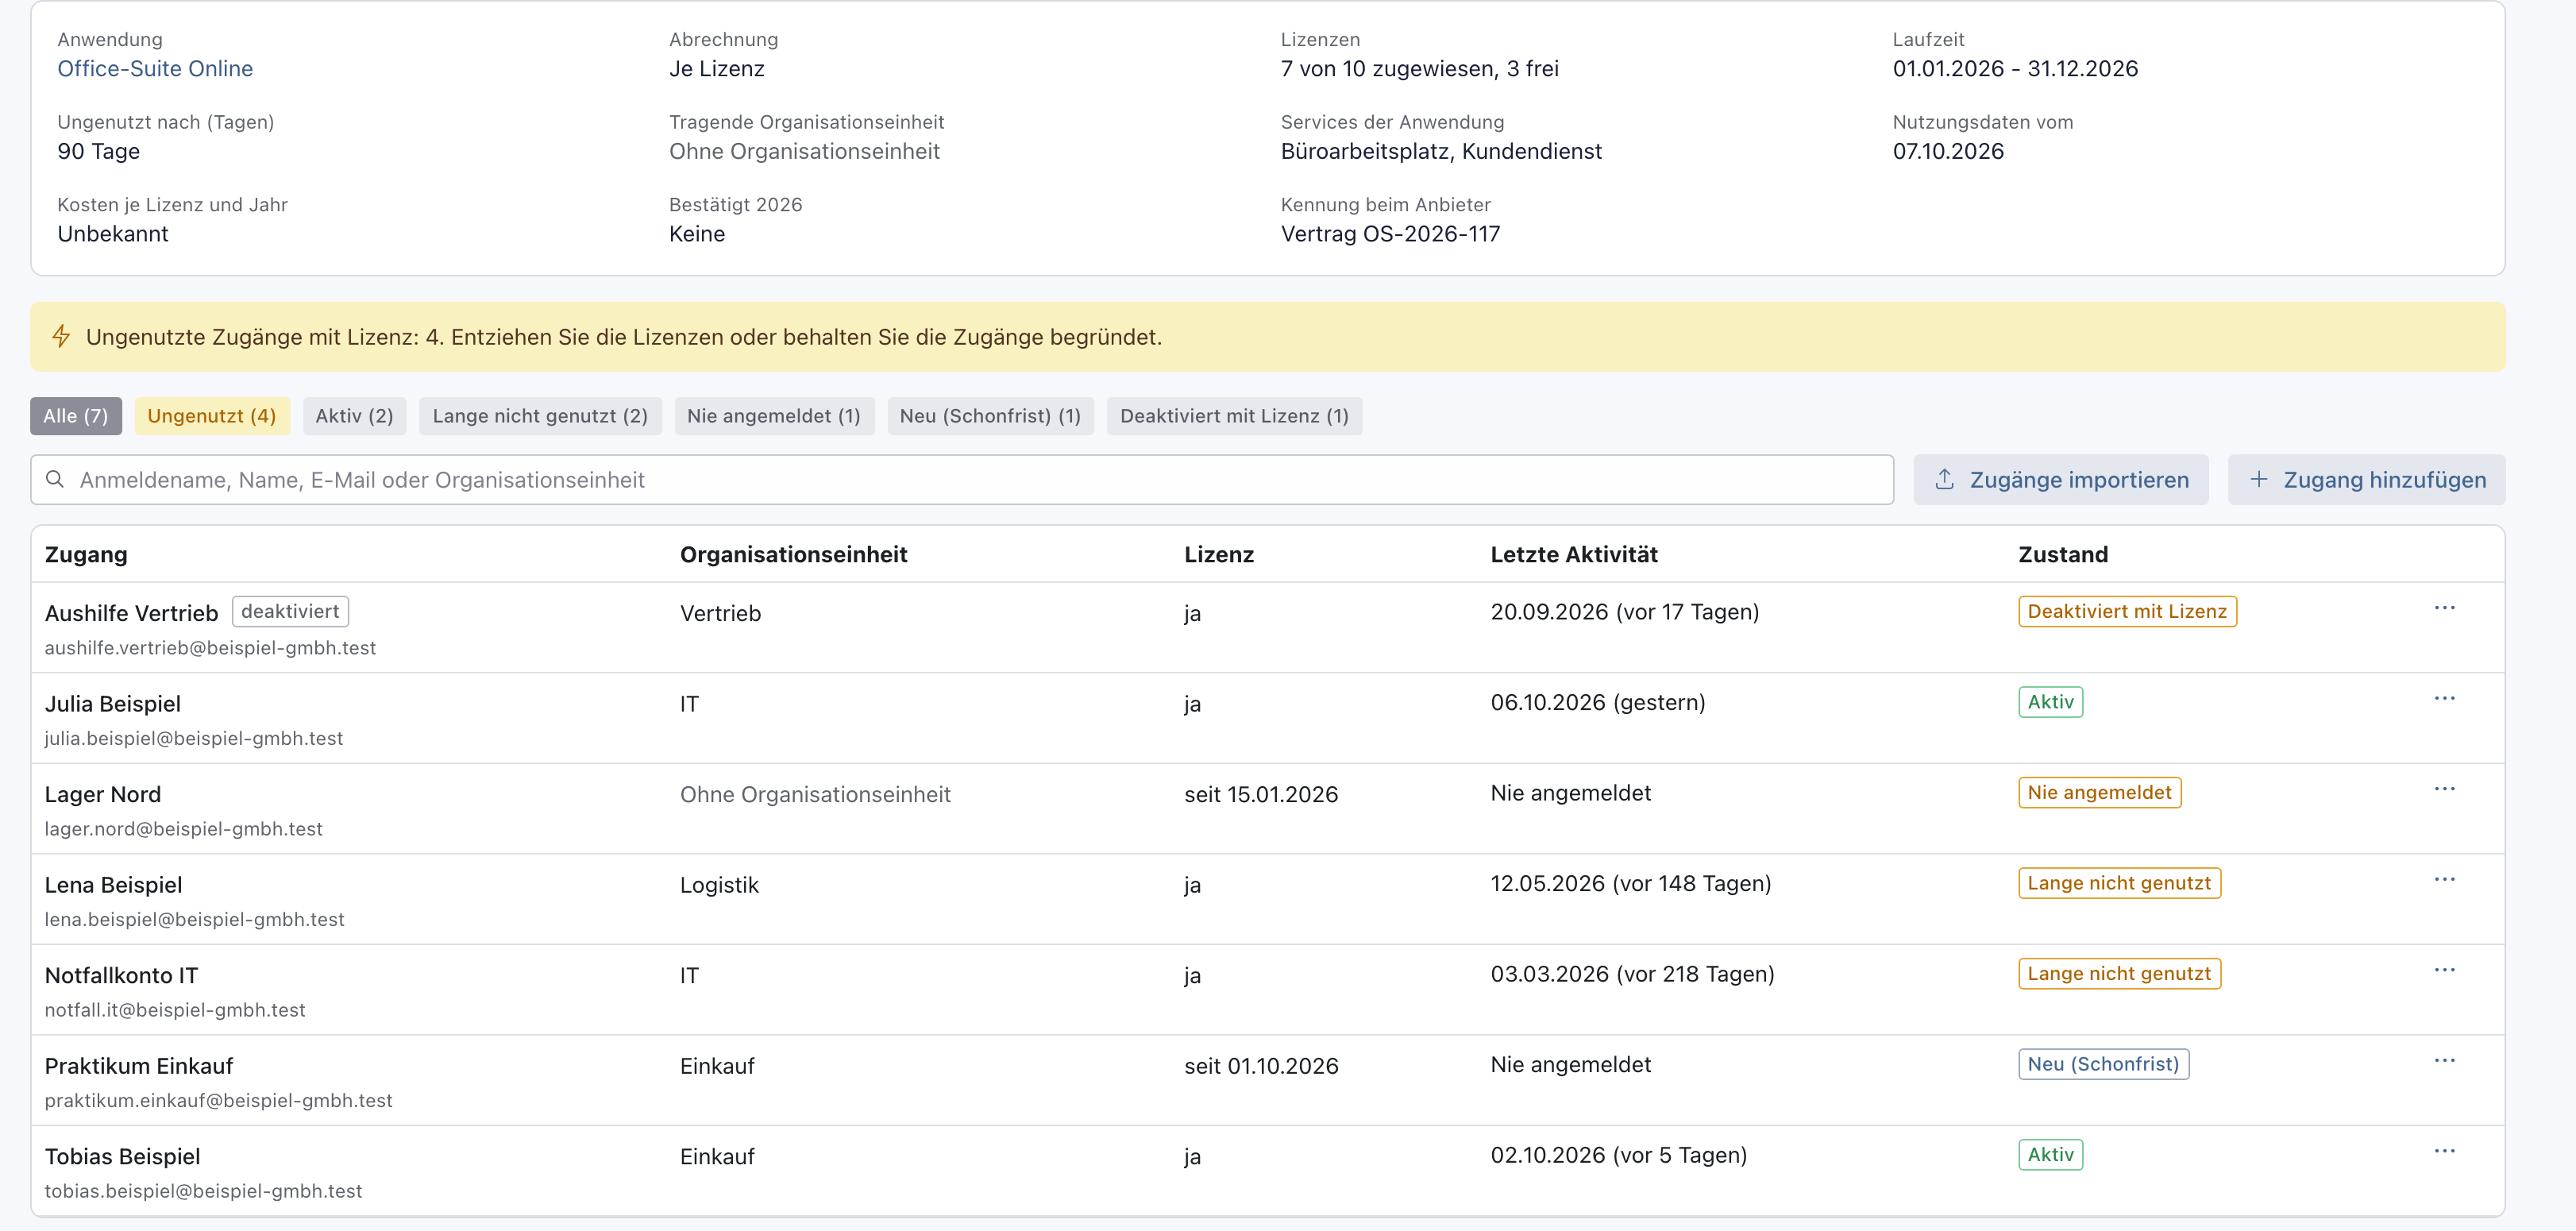Filter by Lange nicht genutzt (2)
Viewport: 2576px width, 1231px height.
540,416
